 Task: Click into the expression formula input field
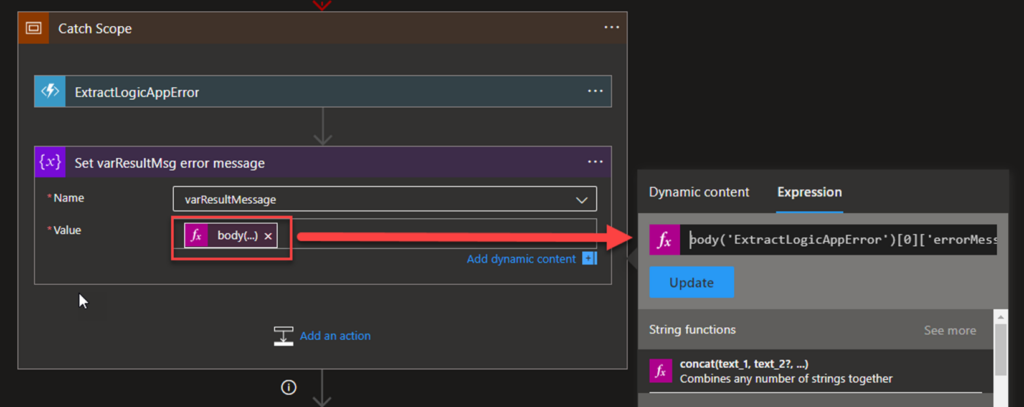point(840,240)
